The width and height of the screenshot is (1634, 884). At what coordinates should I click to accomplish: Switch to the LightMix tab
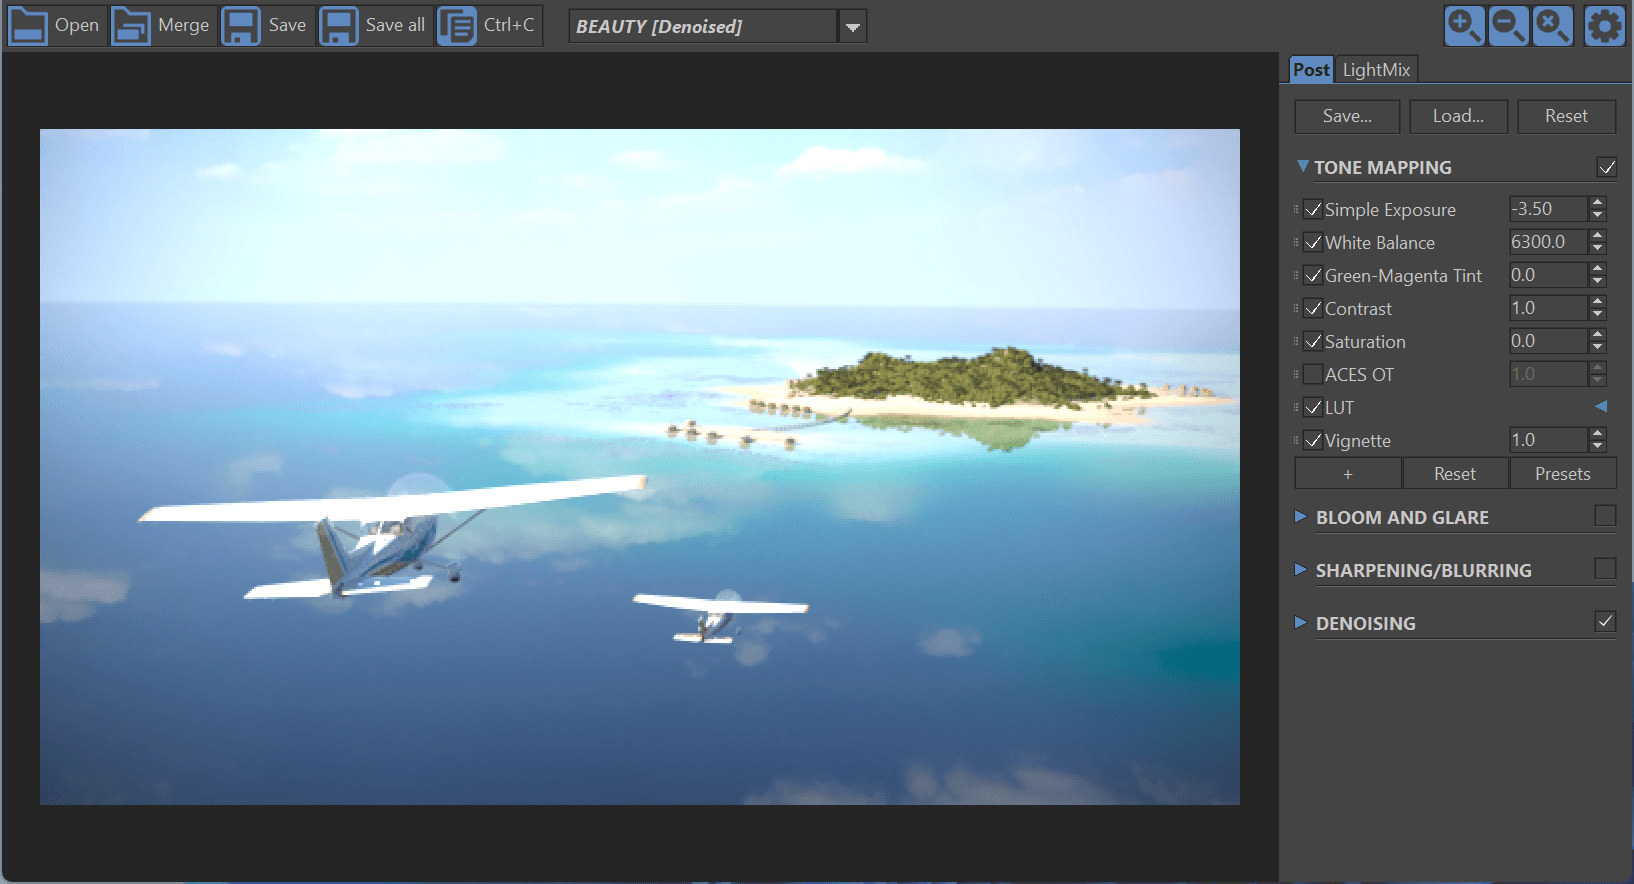1376,69
